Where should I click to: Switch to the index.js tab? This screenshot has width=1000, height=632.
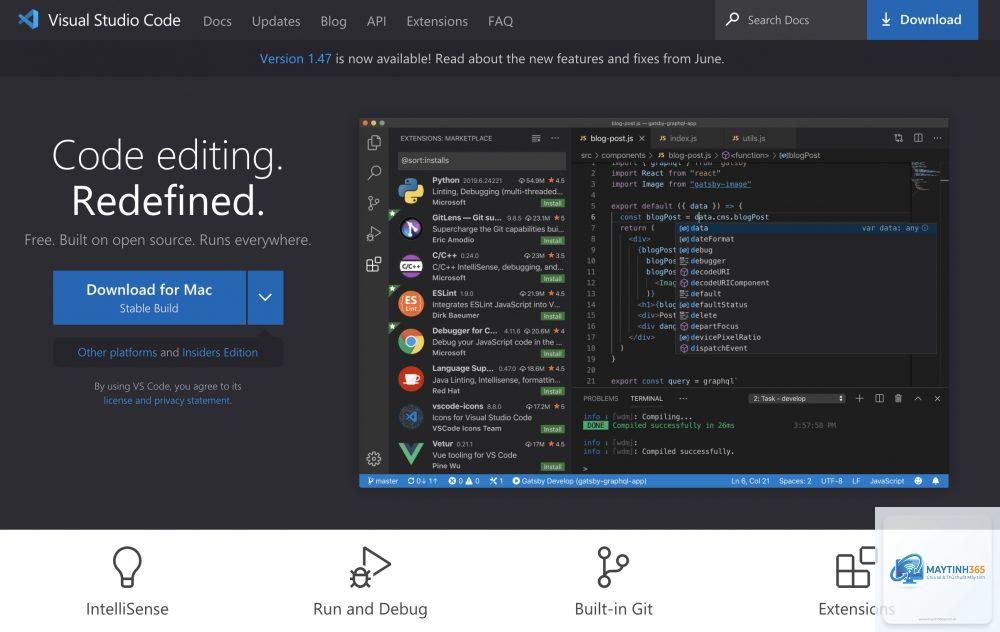(683, 138)
